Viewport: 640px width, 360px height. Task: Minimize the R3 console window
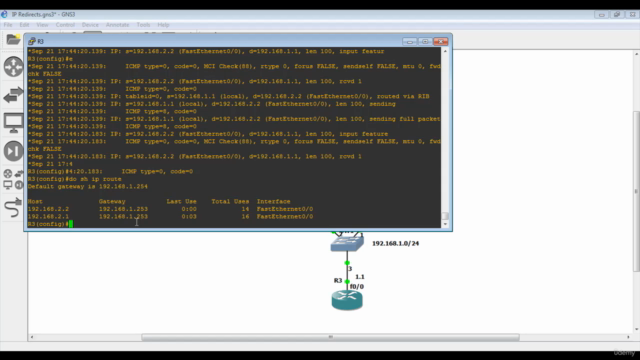(409, 42)
